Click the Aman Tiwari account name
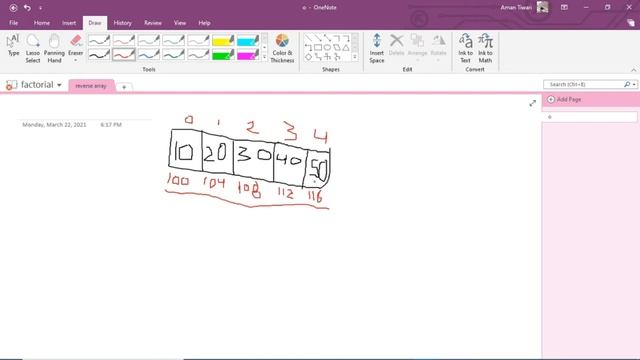The height and width of the screenshot is (360, 640). (516, 7)
